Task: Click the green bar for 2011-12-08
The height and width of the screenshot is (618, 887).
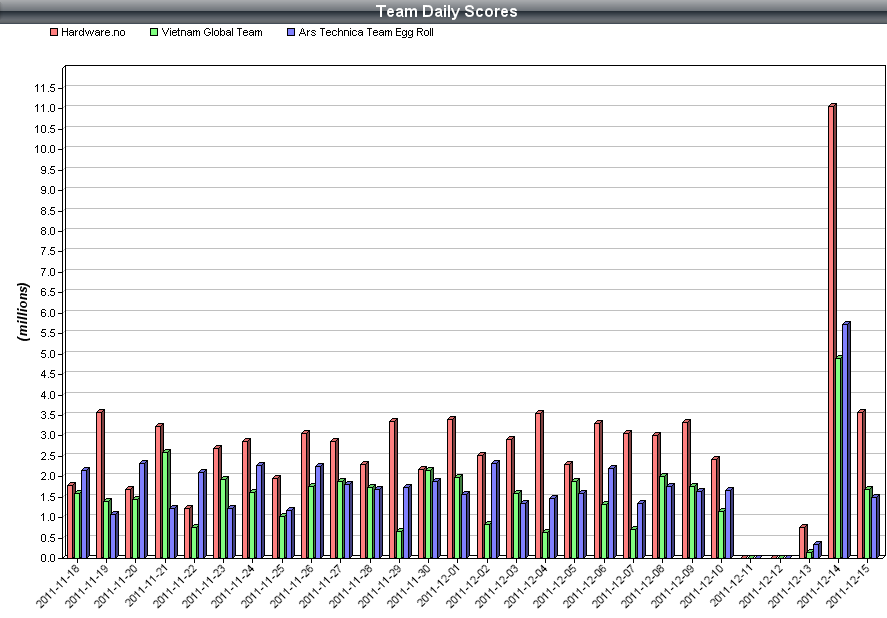Action: tap(664, 516)
